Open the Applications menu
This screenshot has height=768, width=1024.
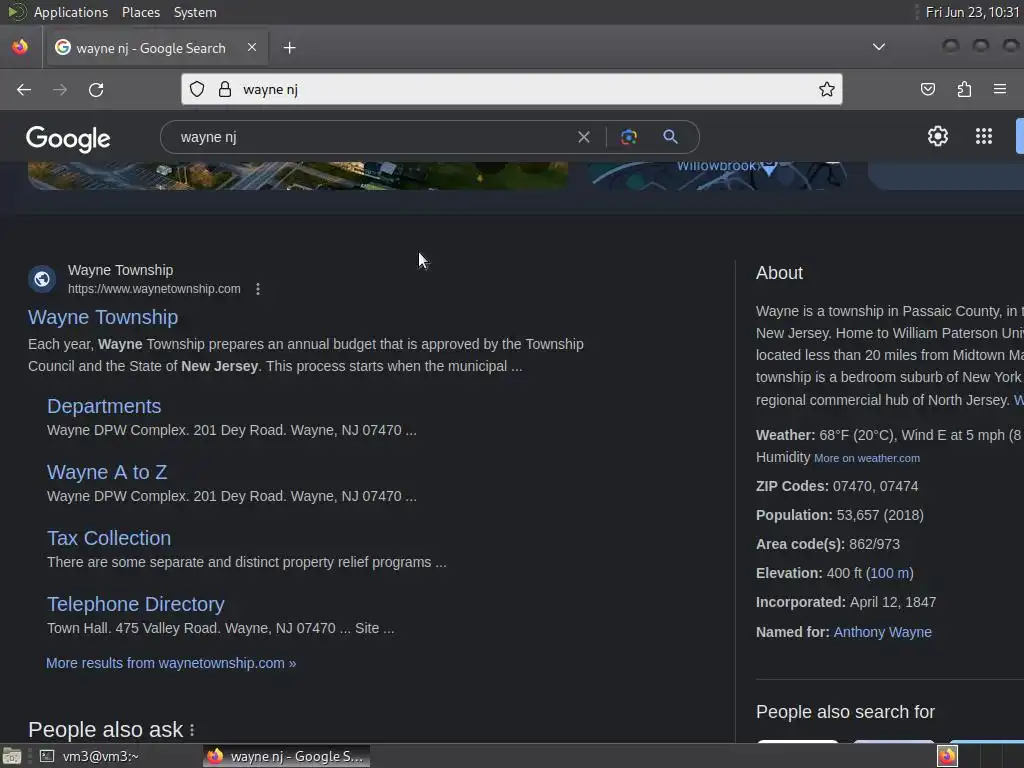71,12
